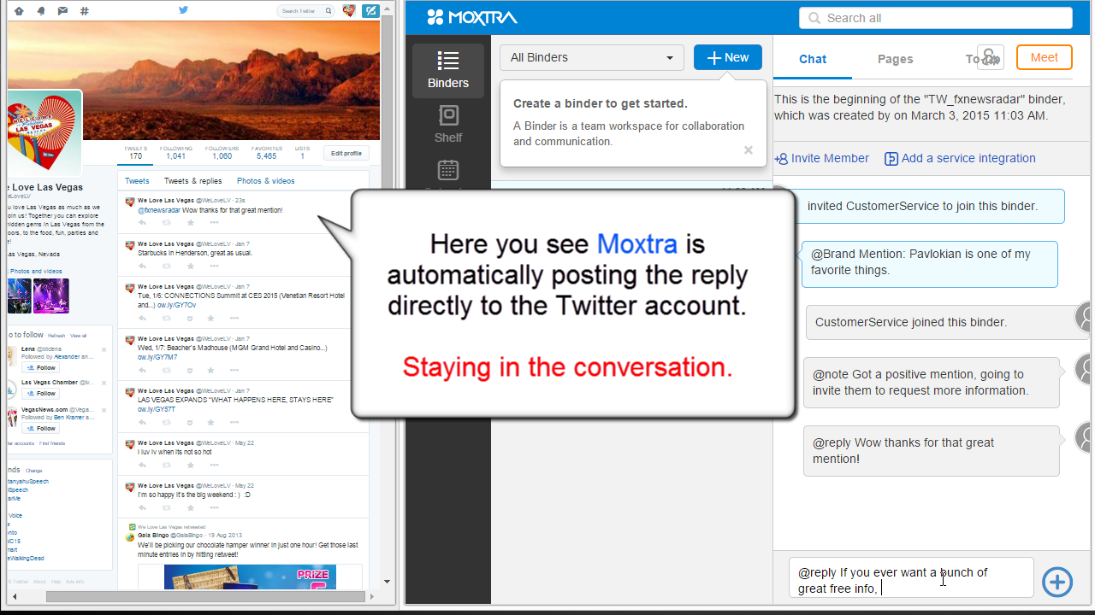The width and height of the screenshot is (1095, 615).
Task: Click the New binder button
Action: pos(728,57)
